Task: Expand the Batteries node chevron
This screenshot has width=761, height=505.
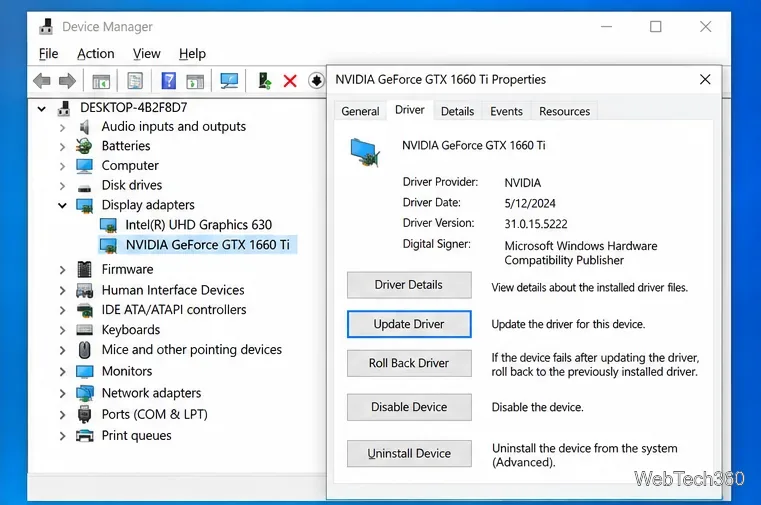Action: 62,147
